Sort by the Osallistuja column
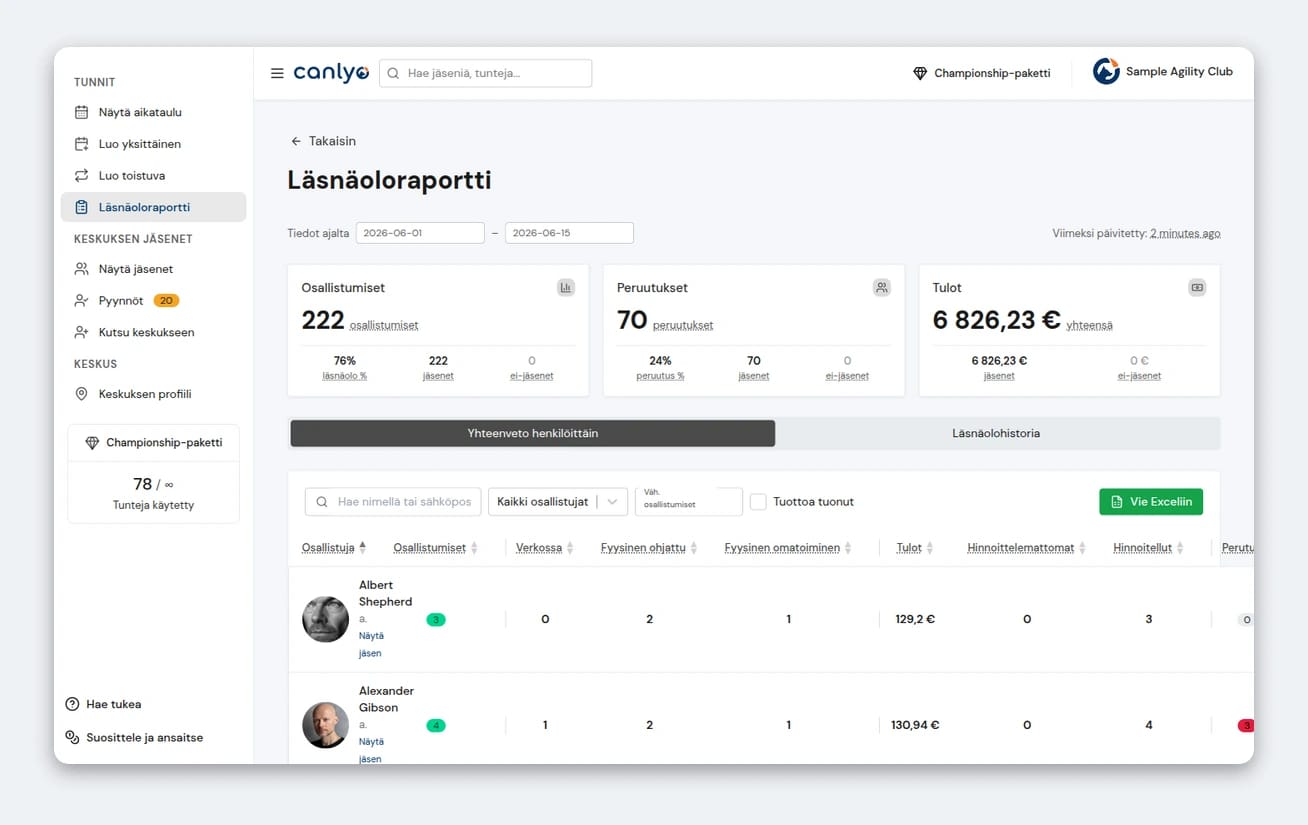The height and width of the screenshot is (825, 1308). click(x=334, y=548)
